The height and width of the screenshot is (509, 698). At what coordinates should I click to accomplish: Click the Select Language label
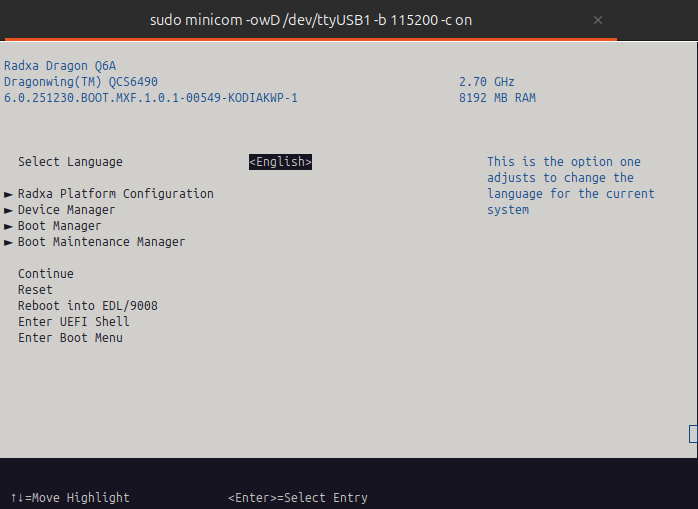(70, 162)
